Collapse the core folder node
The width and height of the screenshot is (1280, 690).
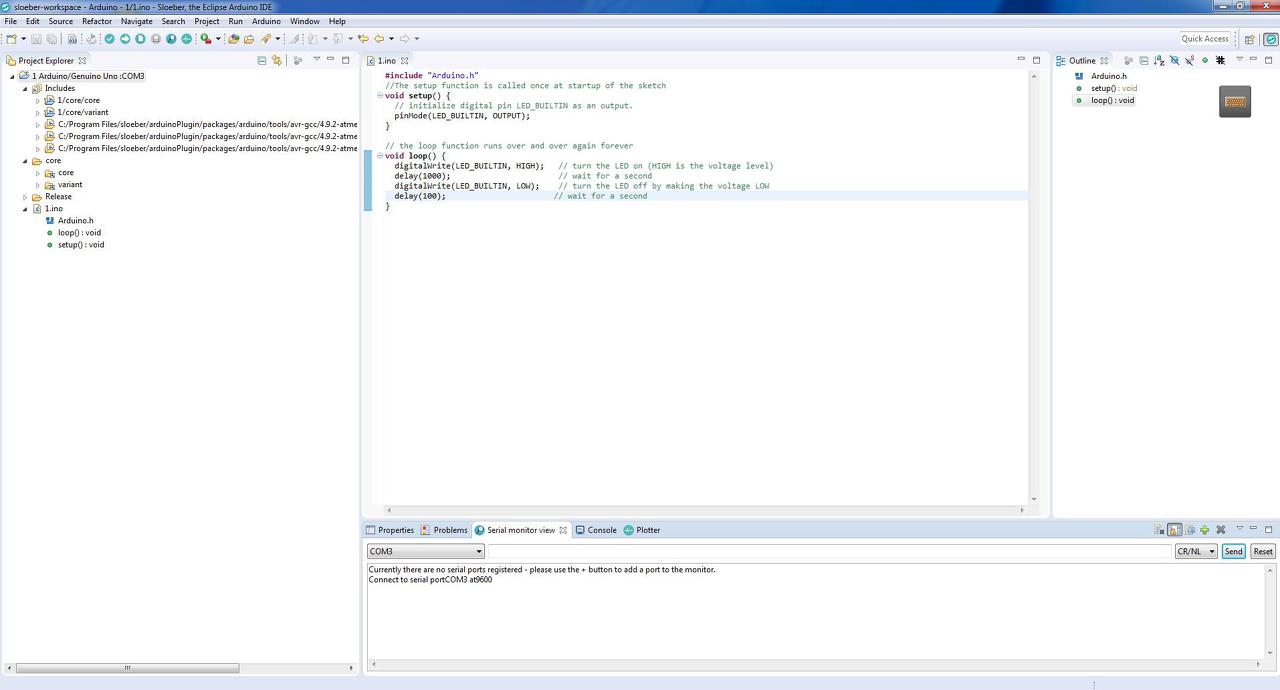[x=25, y=161]
